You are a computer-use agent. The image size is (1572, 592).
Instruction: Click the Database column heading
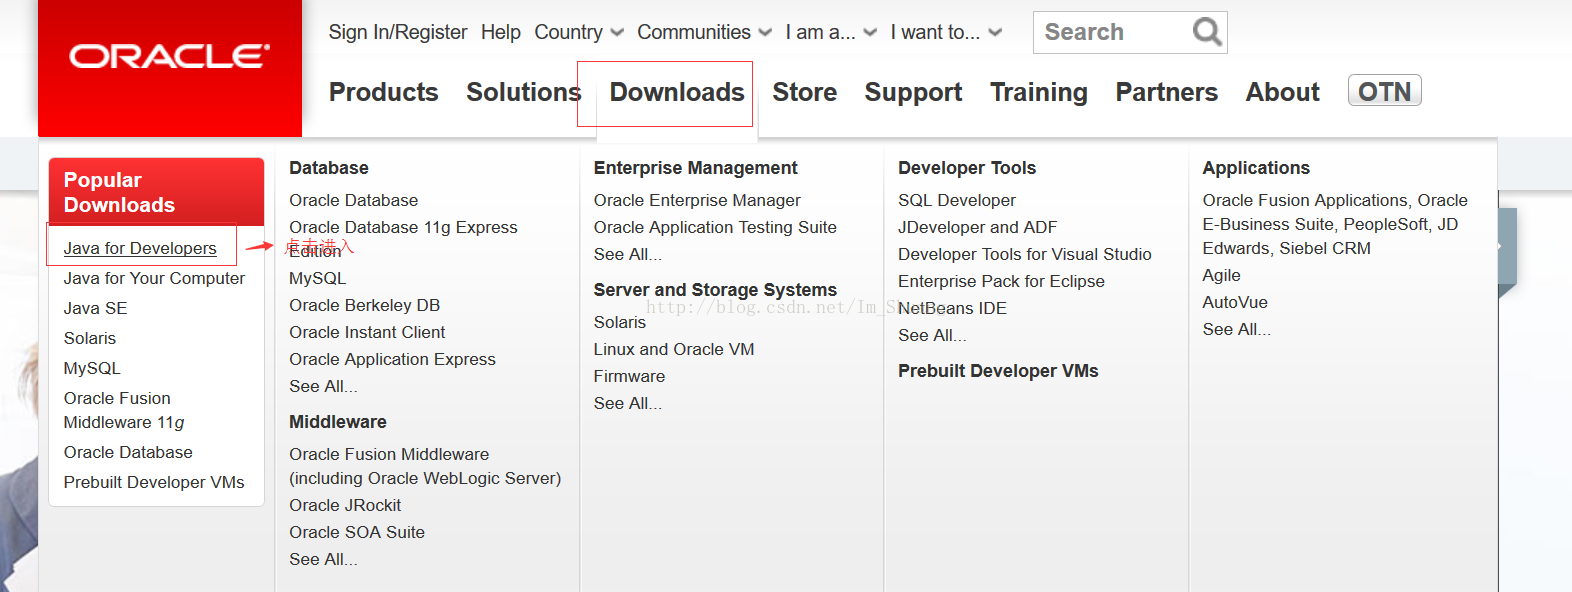329,168
